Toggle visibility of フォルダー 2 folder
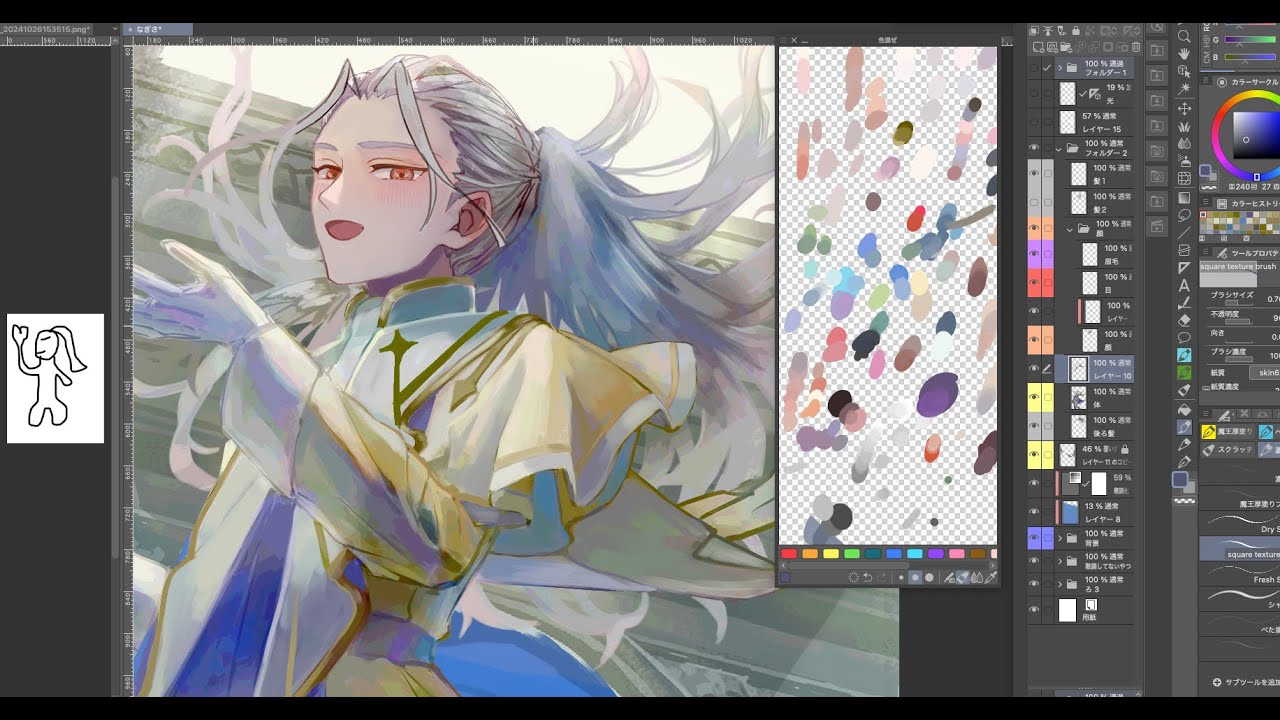 (1034, 147)
